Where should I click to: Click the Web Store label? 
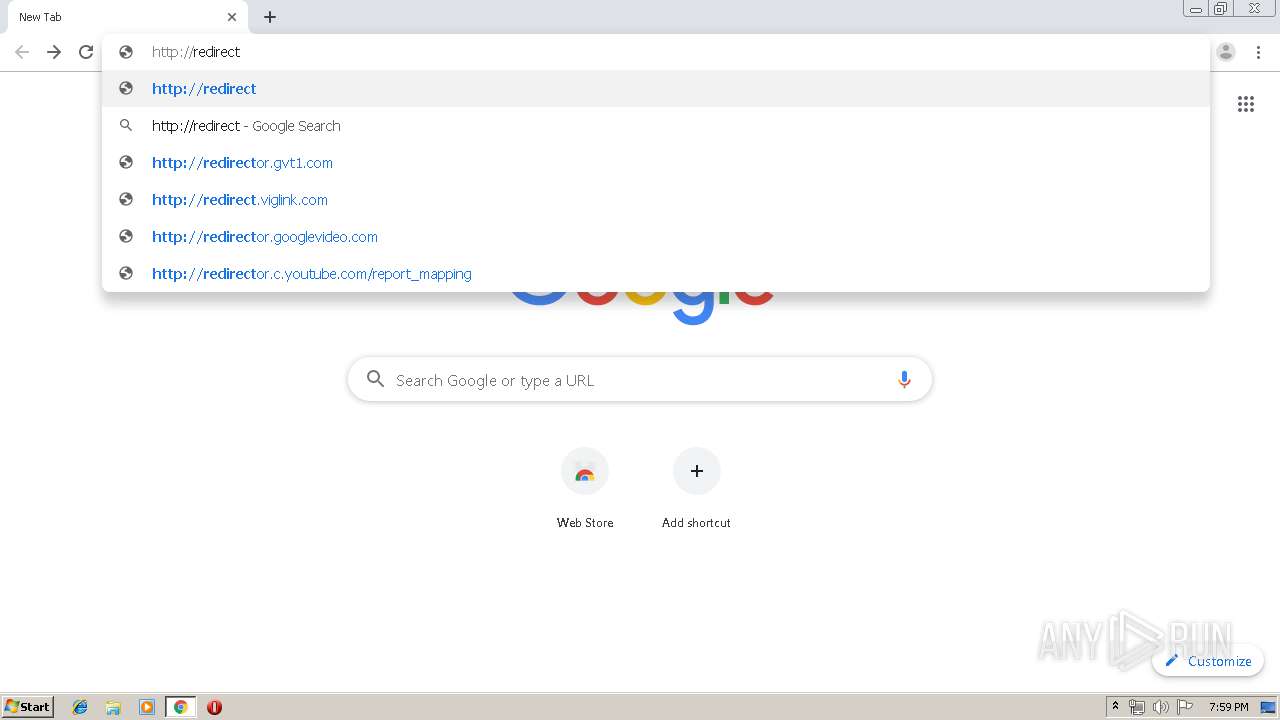(x=585, y=523)
